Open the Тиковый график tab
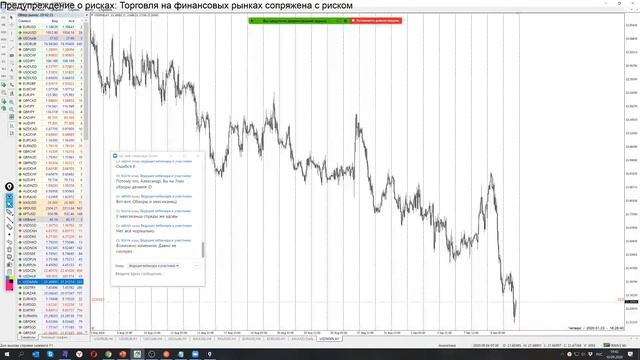Screen dimensions: 640x360 53,338
